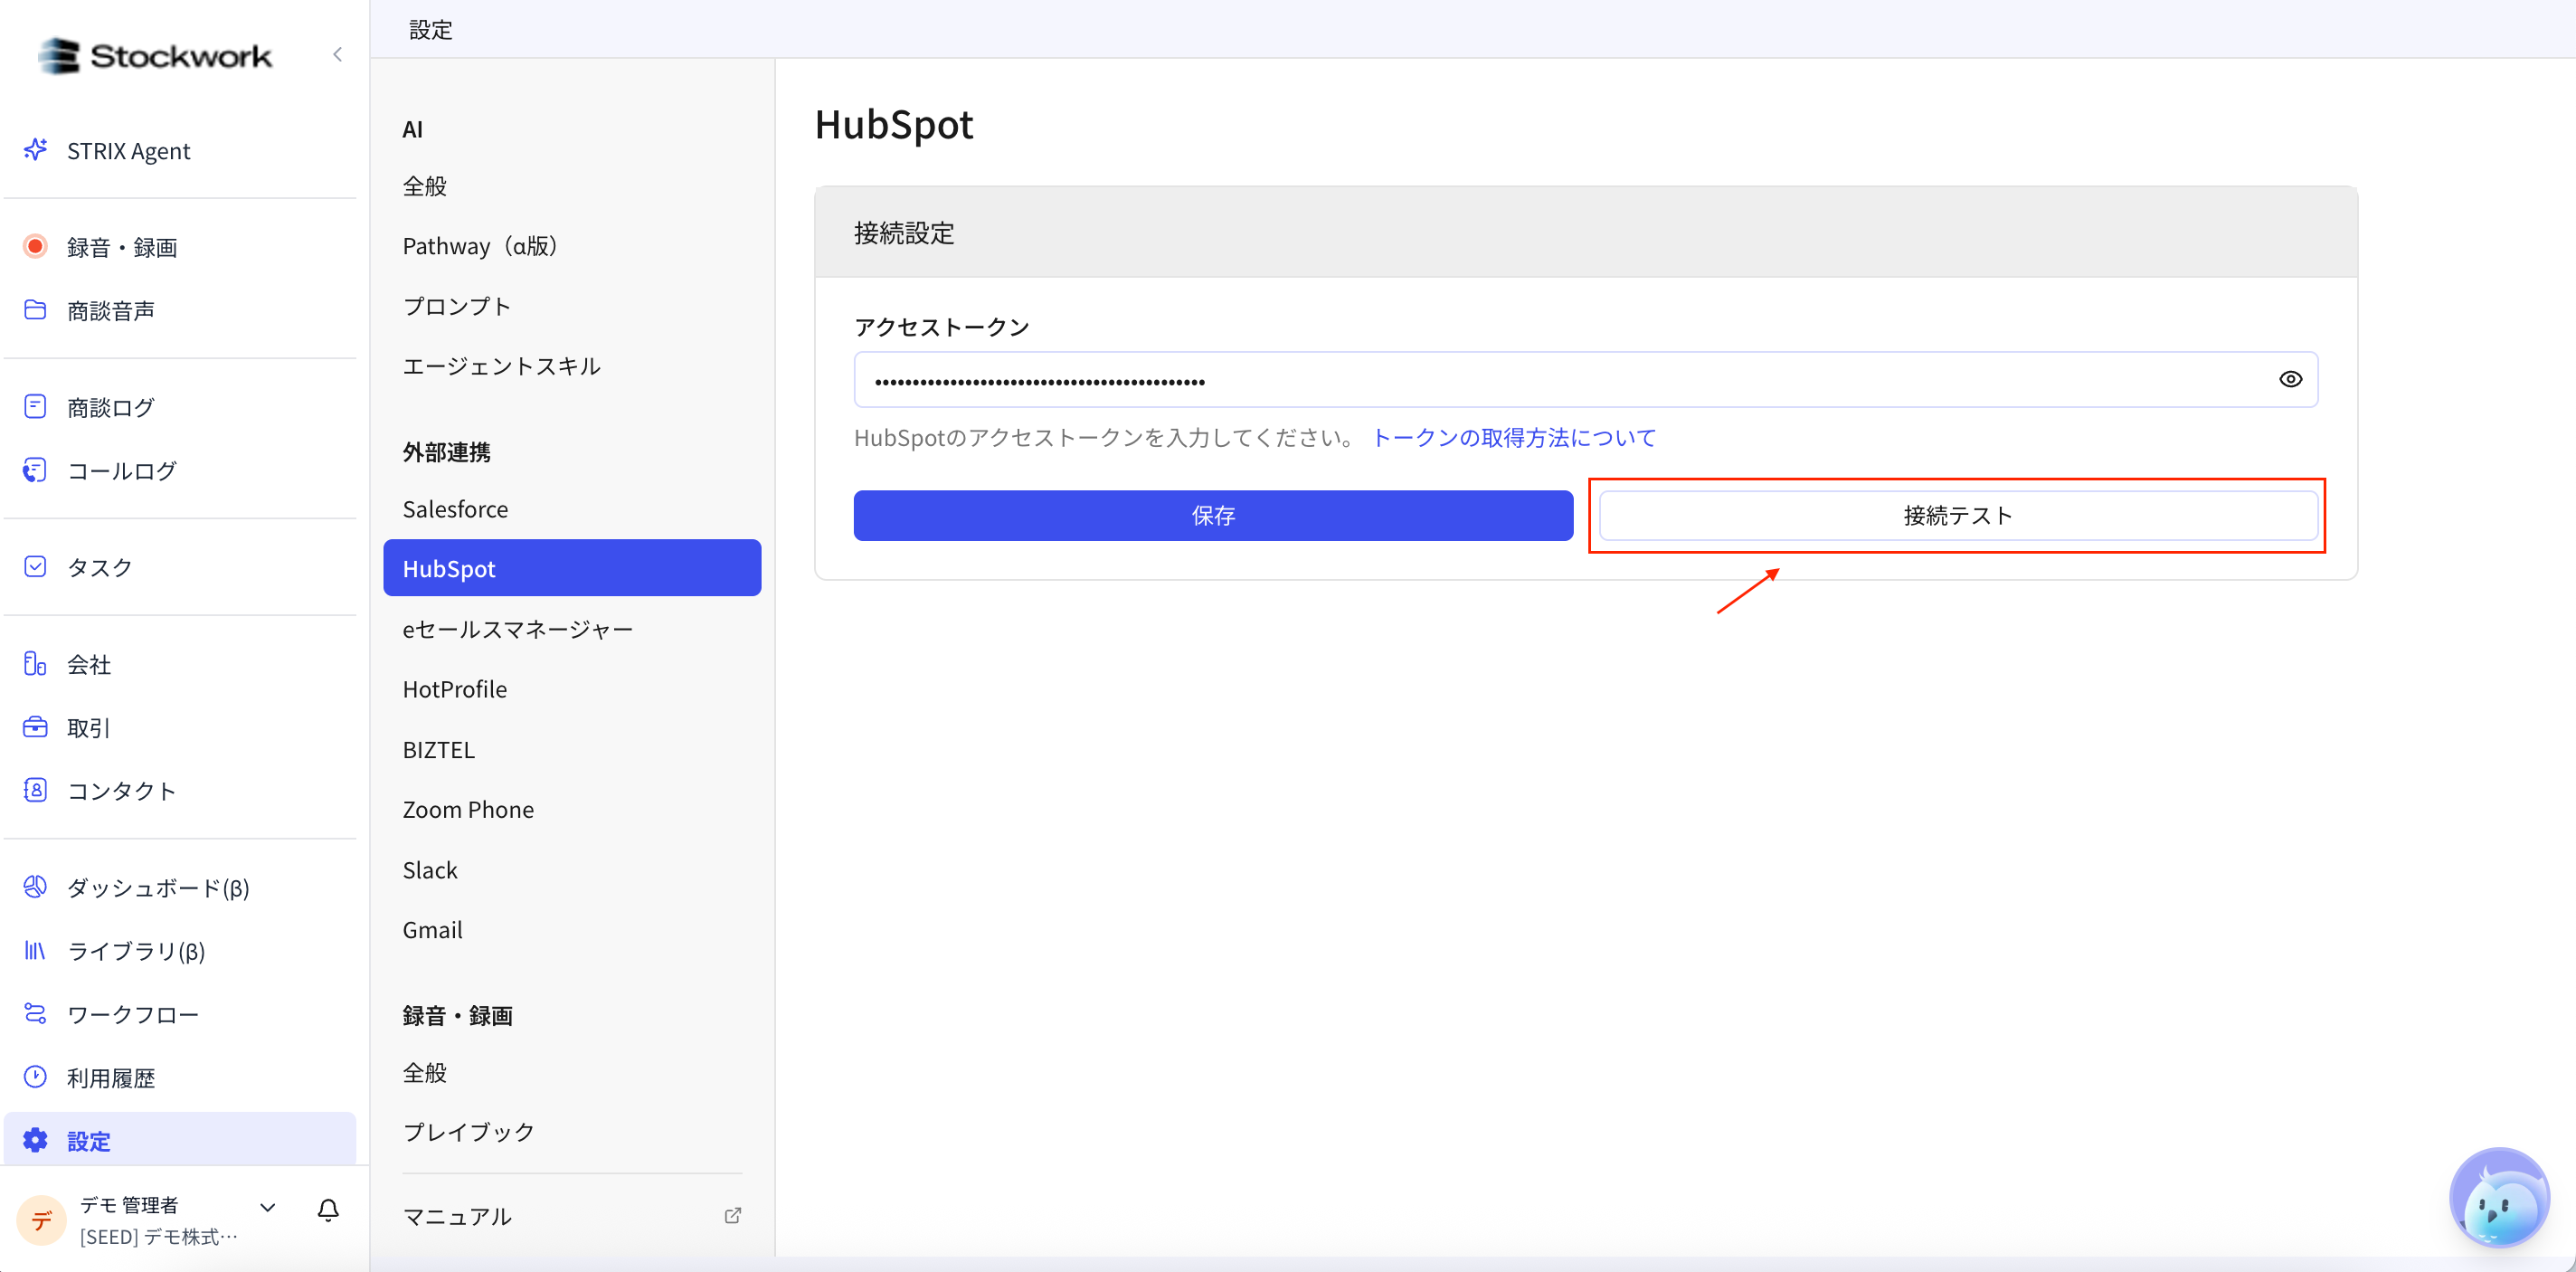The image size is (2576, 1272).
Task: Open タスク text in sidebar
Action: (100, 567)
